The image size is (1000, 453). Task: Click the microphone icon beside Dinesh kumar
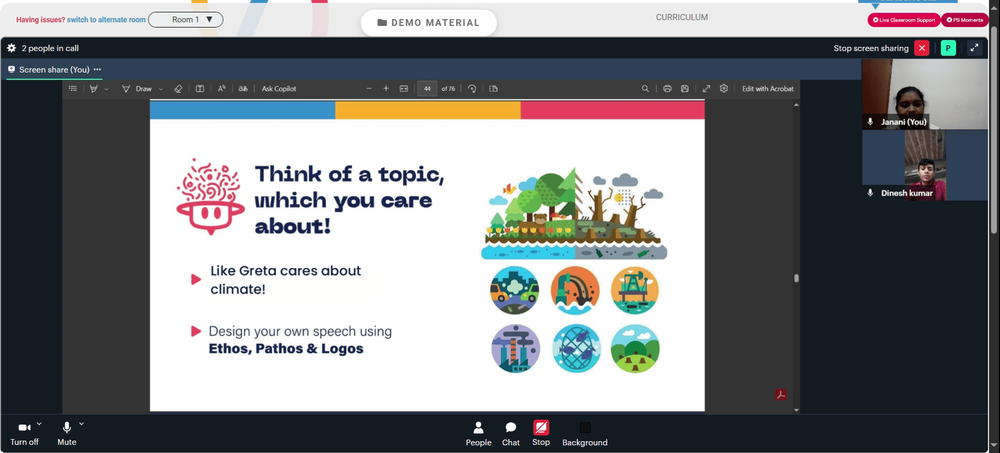tap(871, 193)
